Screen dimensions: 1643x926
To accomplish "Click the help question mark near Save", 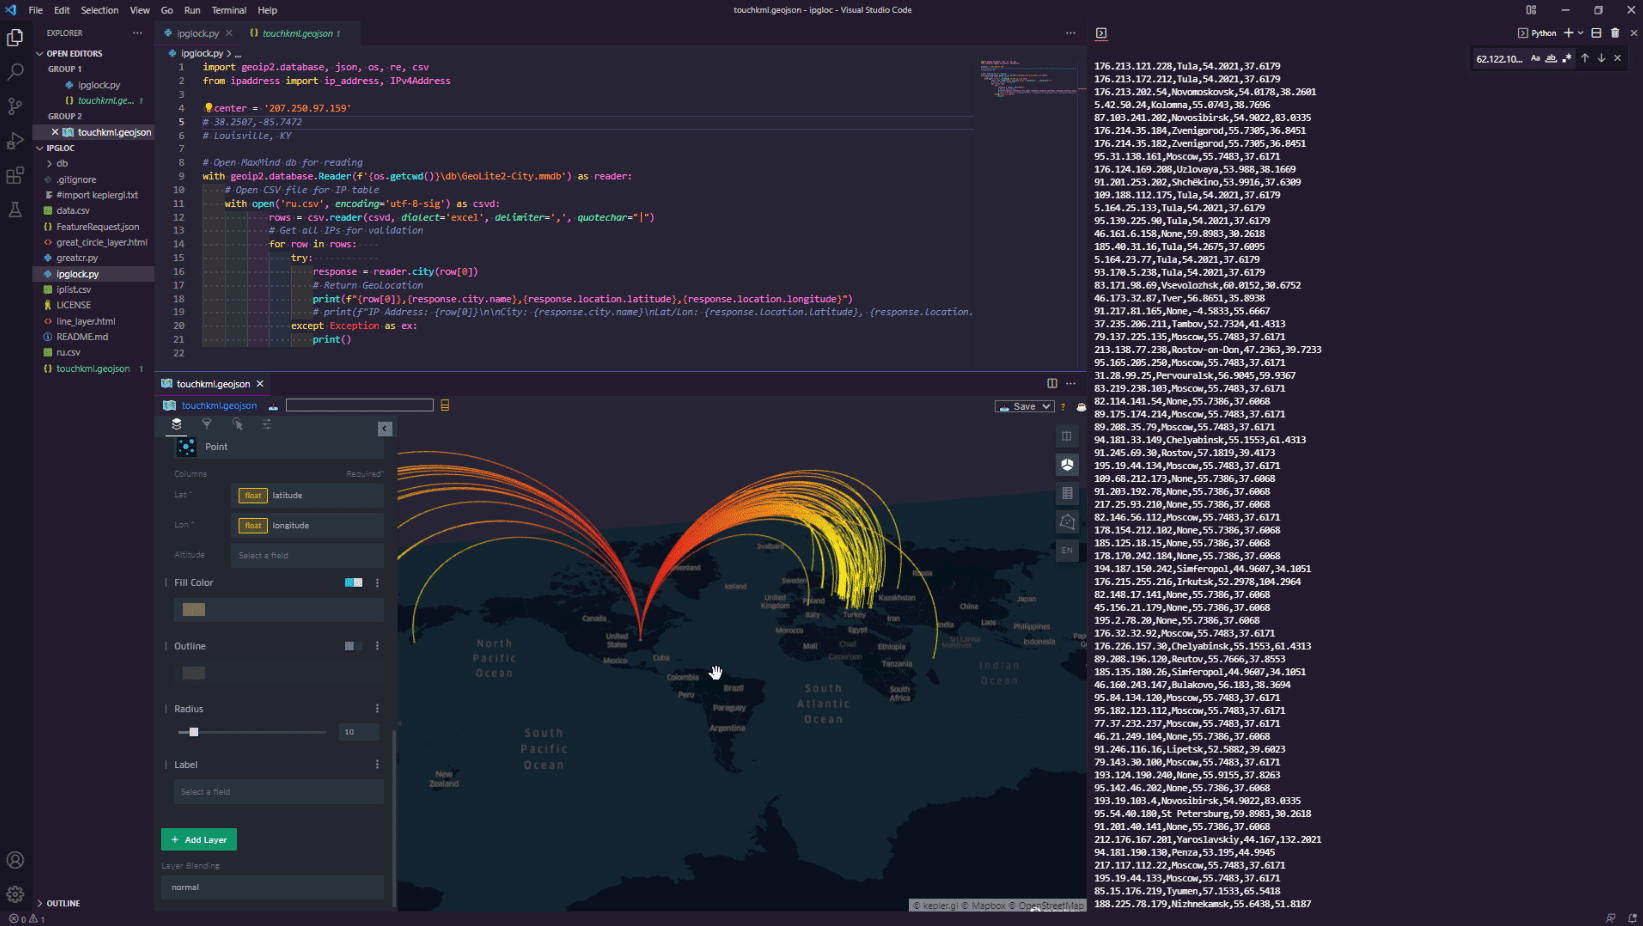I will pyautogui.click(x=1063, y=407).
